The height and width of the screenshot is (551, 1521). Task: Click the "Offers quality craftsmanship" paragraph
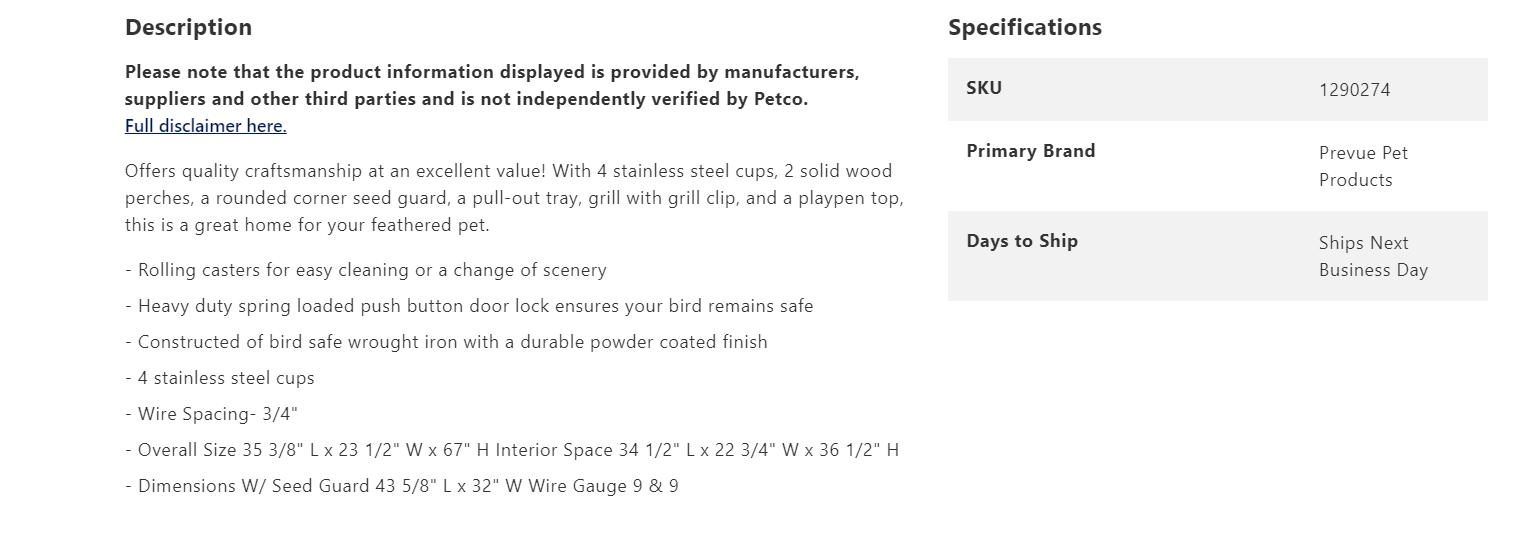tap(513, 198)
